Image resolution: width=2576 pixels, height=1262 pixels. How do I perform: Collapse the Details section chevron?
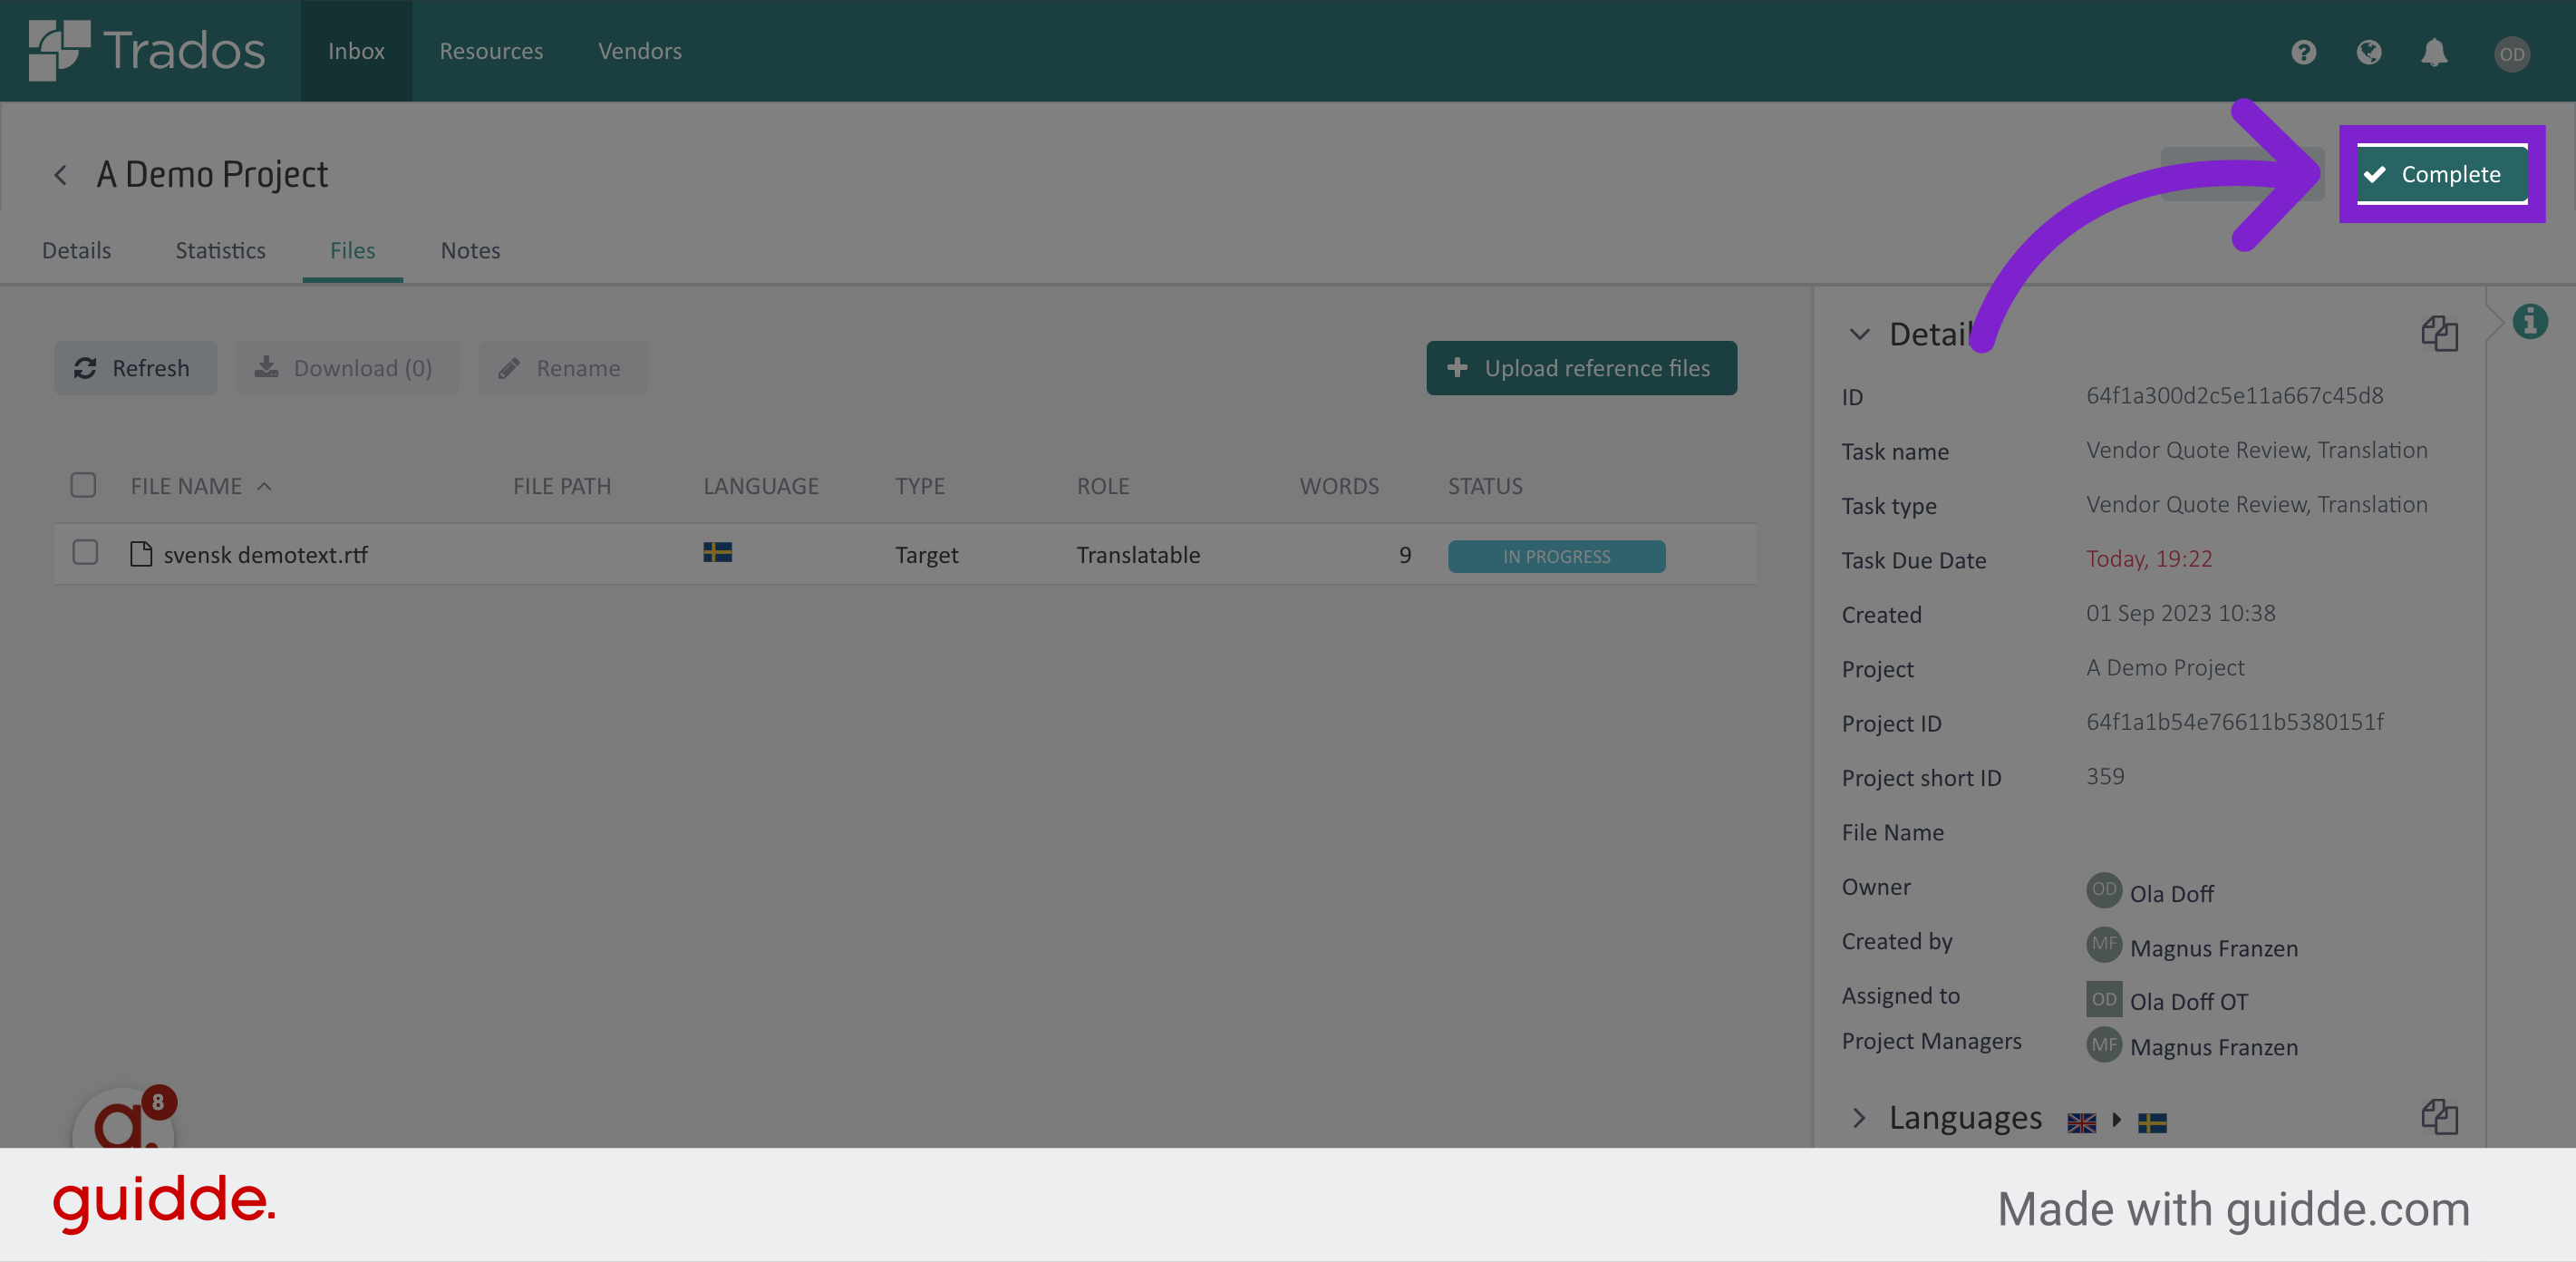[1859, 334]
